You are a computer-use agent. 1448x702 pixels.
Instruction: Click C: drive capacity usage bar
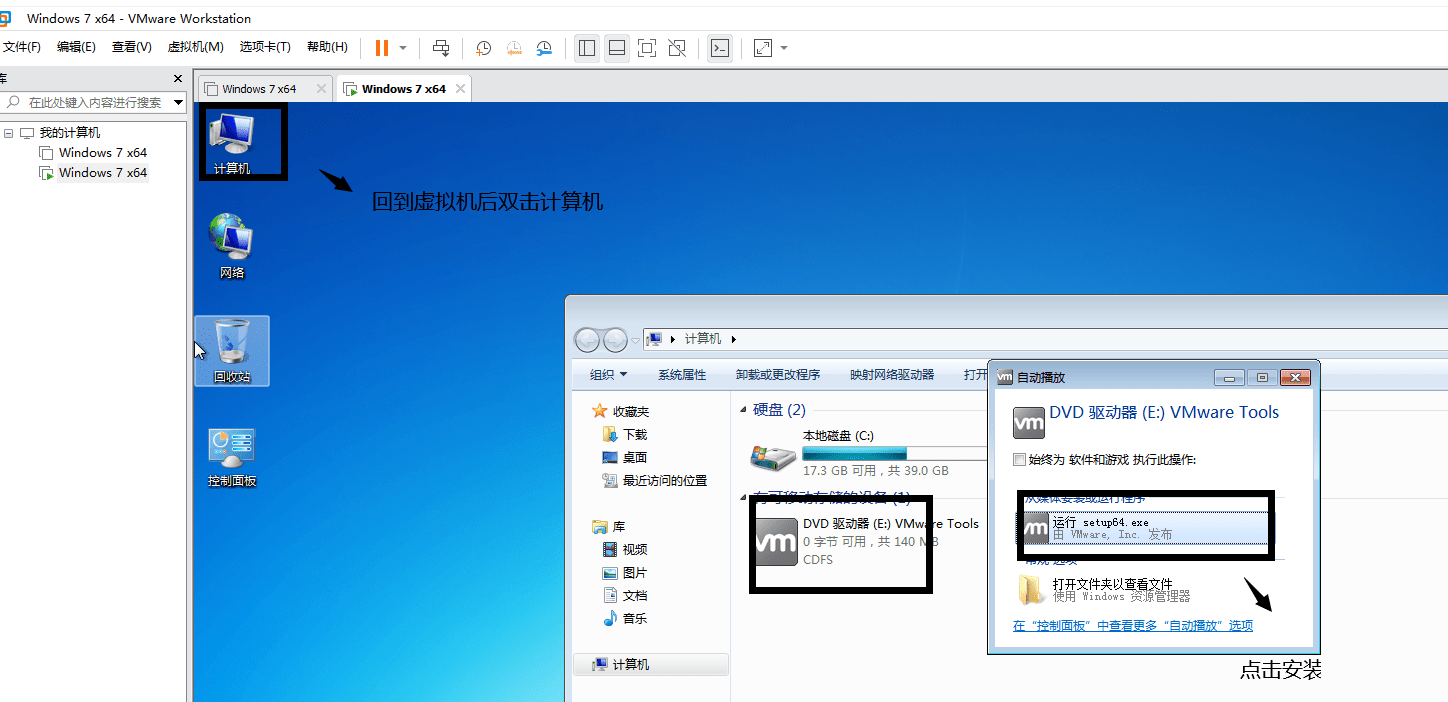point(895,454)
